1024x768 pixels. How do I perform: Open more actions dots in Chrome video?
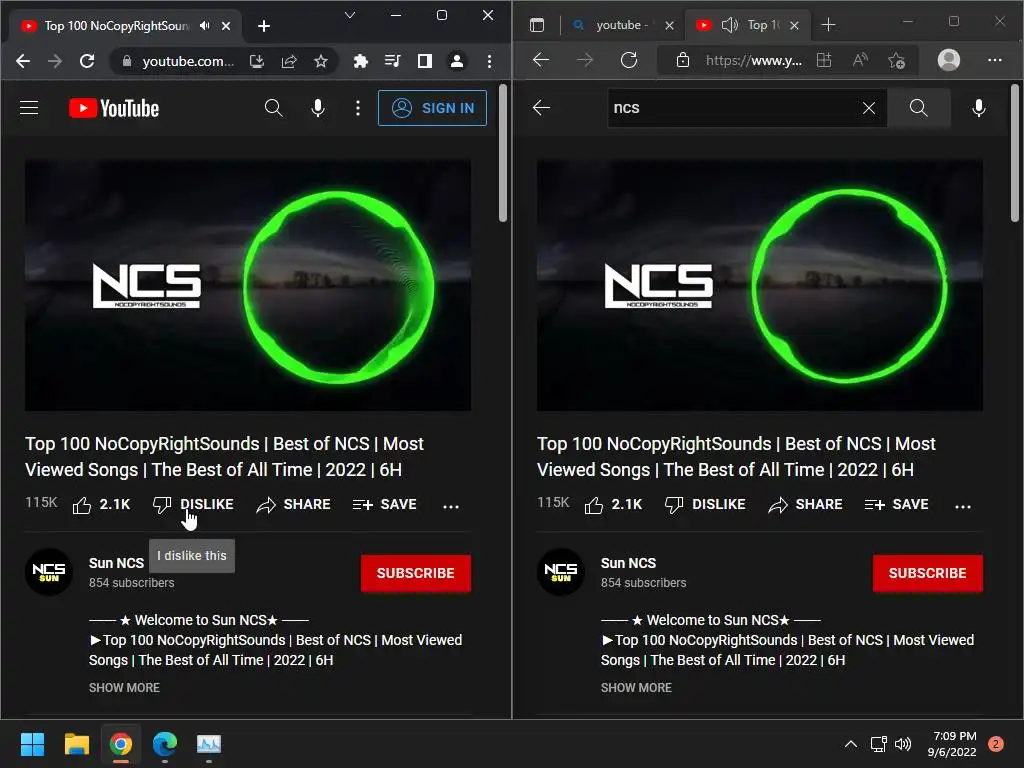451,505
